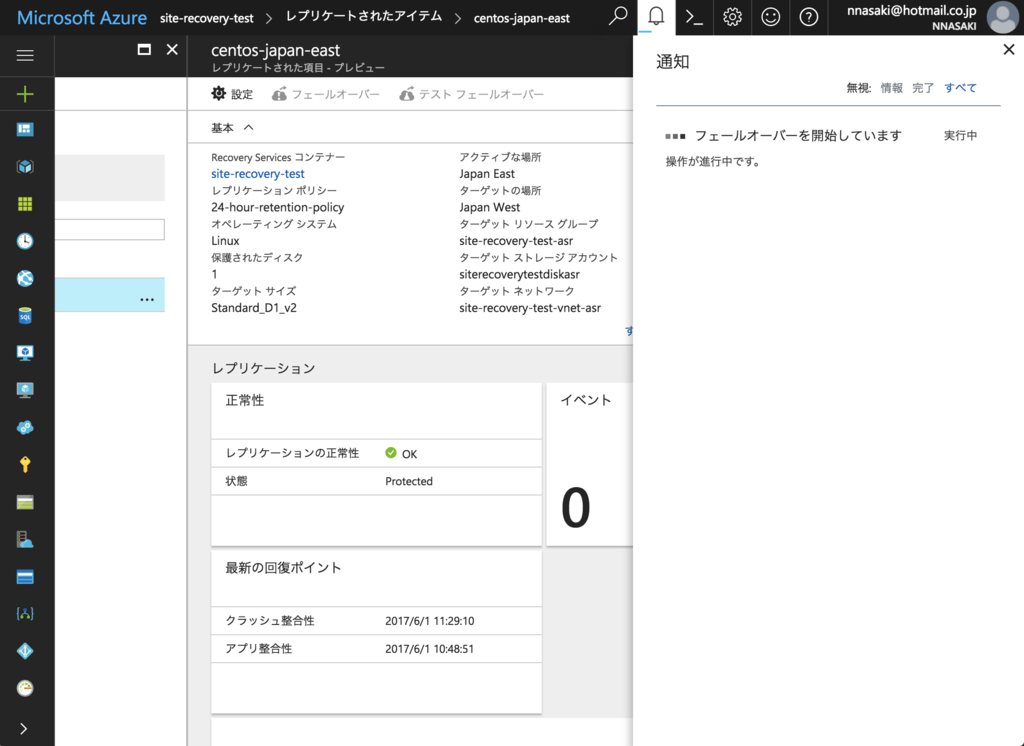Viewport: 1024px width, 746px height.
Task: Click テスト フェールオーバー toolbar button
Action: coord(472,94)
